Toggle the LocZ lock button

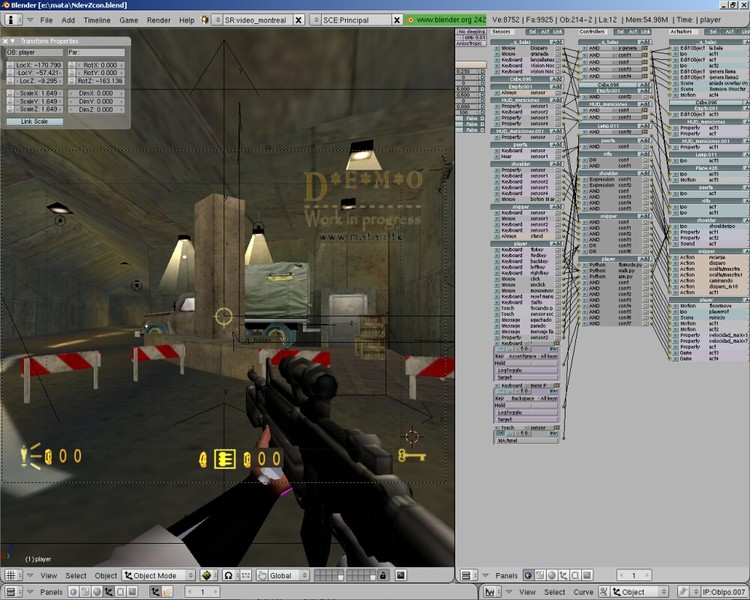tap(10, 80)
